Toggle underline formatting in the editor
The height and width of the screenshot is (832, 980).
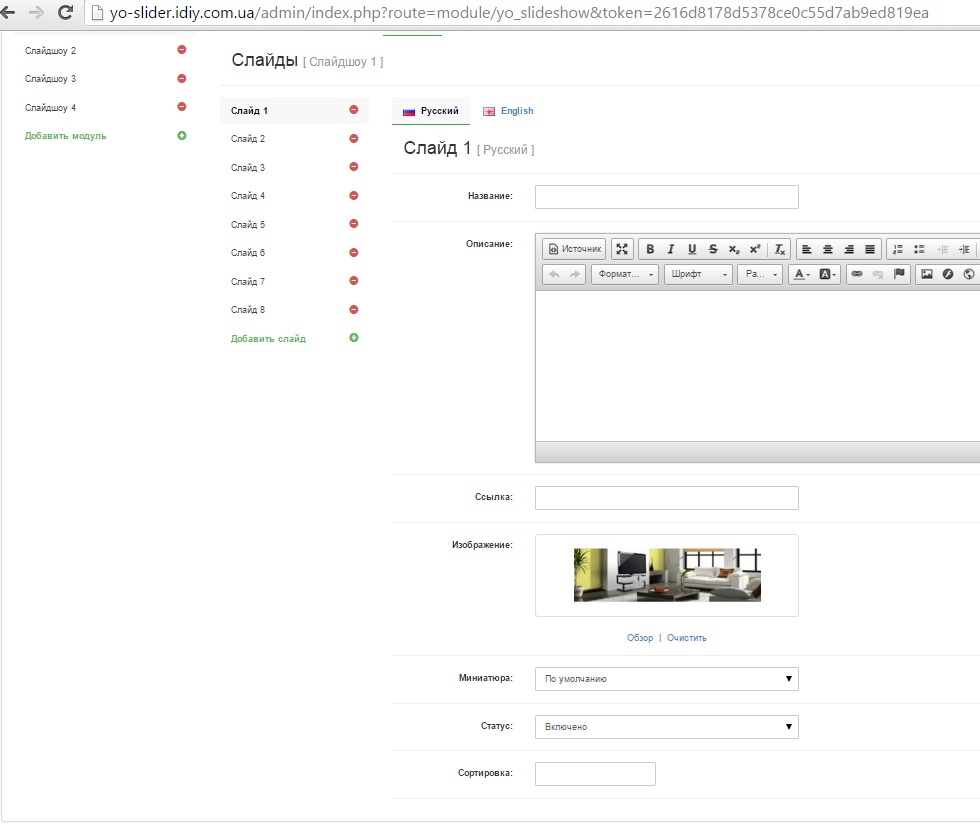pos(692,249)
